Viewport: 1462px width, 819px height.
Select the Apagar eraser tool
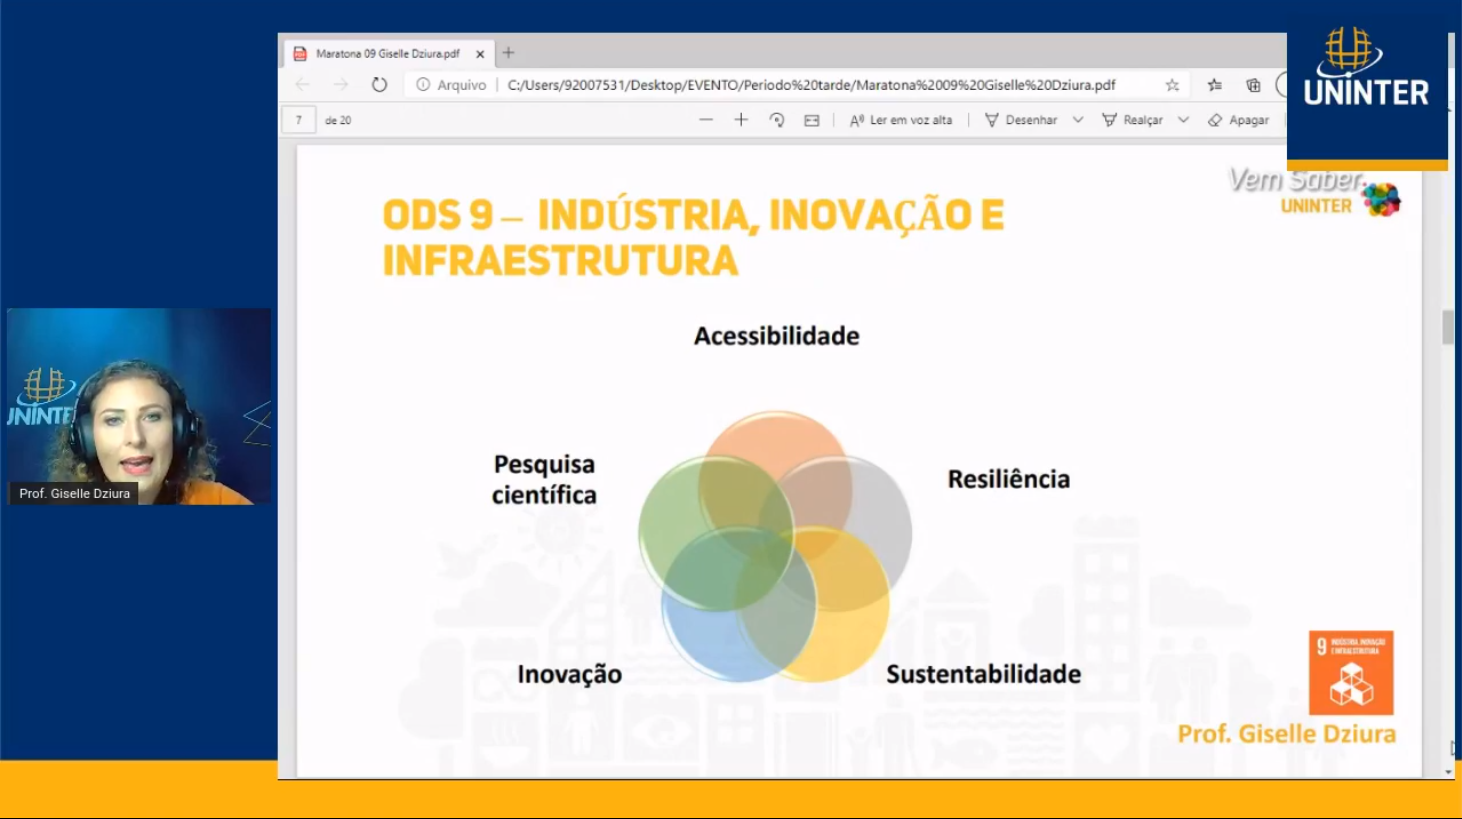(1238, 120)
